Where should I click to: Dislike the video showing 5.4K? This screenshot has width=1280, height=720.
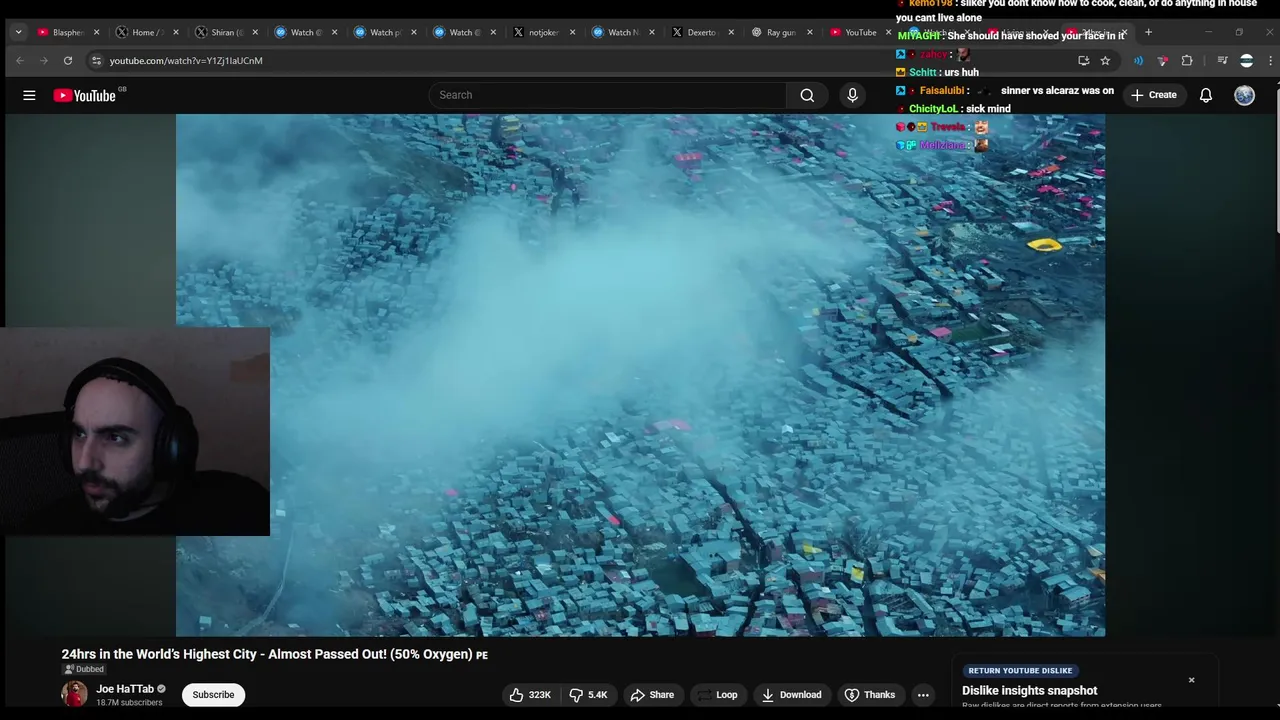[x=588, y=695]
